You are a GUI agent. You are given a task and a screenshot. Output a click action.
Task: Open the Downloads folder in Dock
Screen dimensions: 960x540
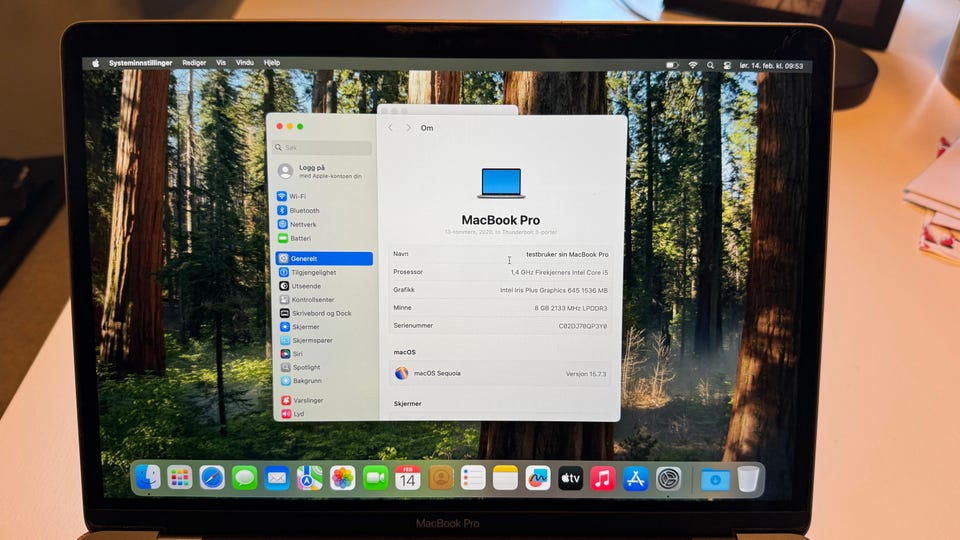(x=714, y=479)
